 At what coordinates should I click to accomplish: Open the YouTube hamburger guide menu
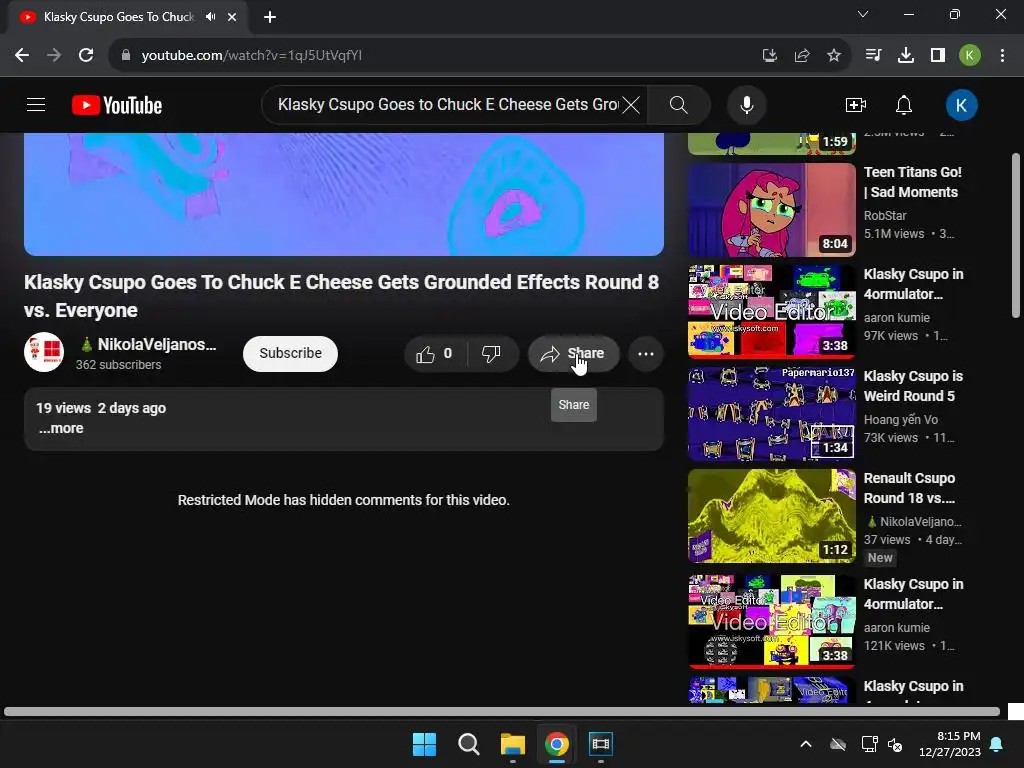click(36, 105)
